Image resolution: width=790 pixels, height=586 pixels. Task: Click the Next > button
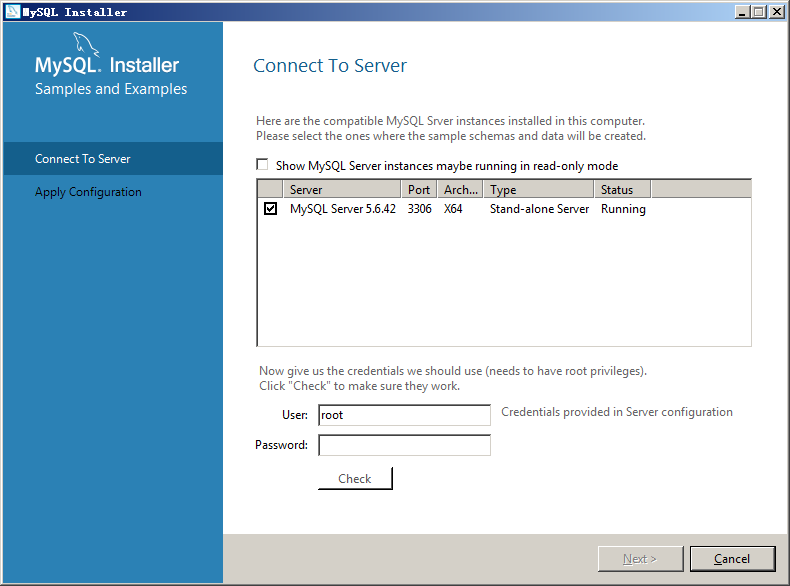(x=640, y=559)
